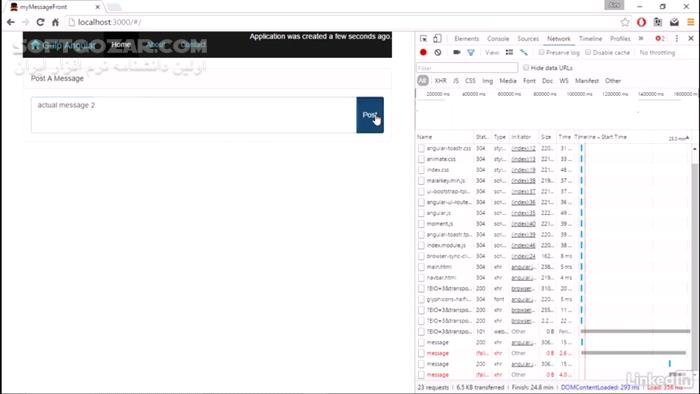
Task: Click the Opera extension icon
Action: [641, 22]
